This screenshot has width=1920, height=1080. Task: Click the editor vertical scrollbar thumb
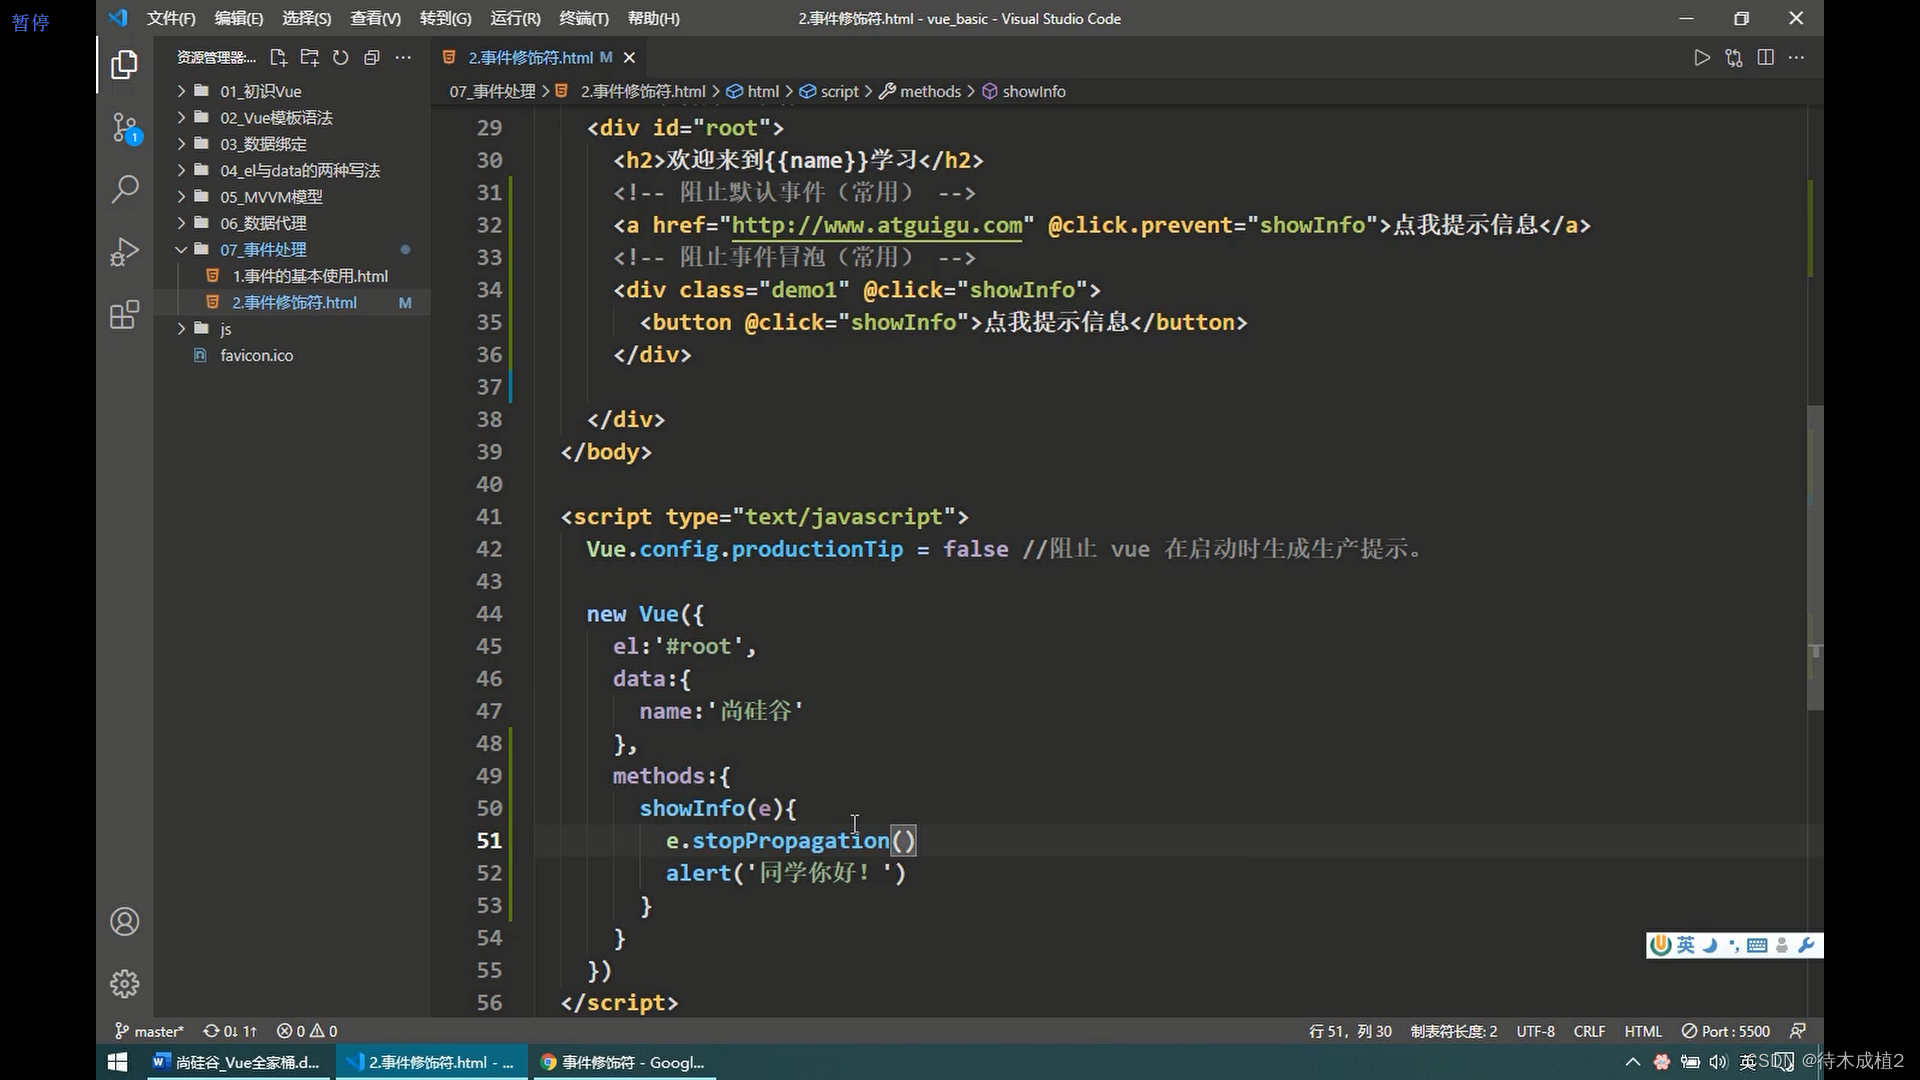pyautogui.click(x=1815, y=557)
